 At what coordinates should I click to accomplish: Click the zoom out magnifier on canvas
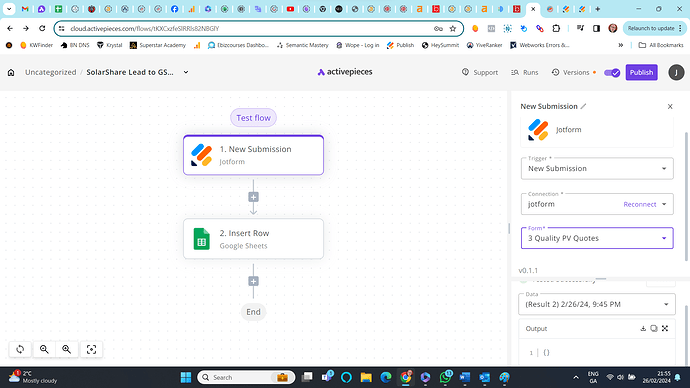44,349
